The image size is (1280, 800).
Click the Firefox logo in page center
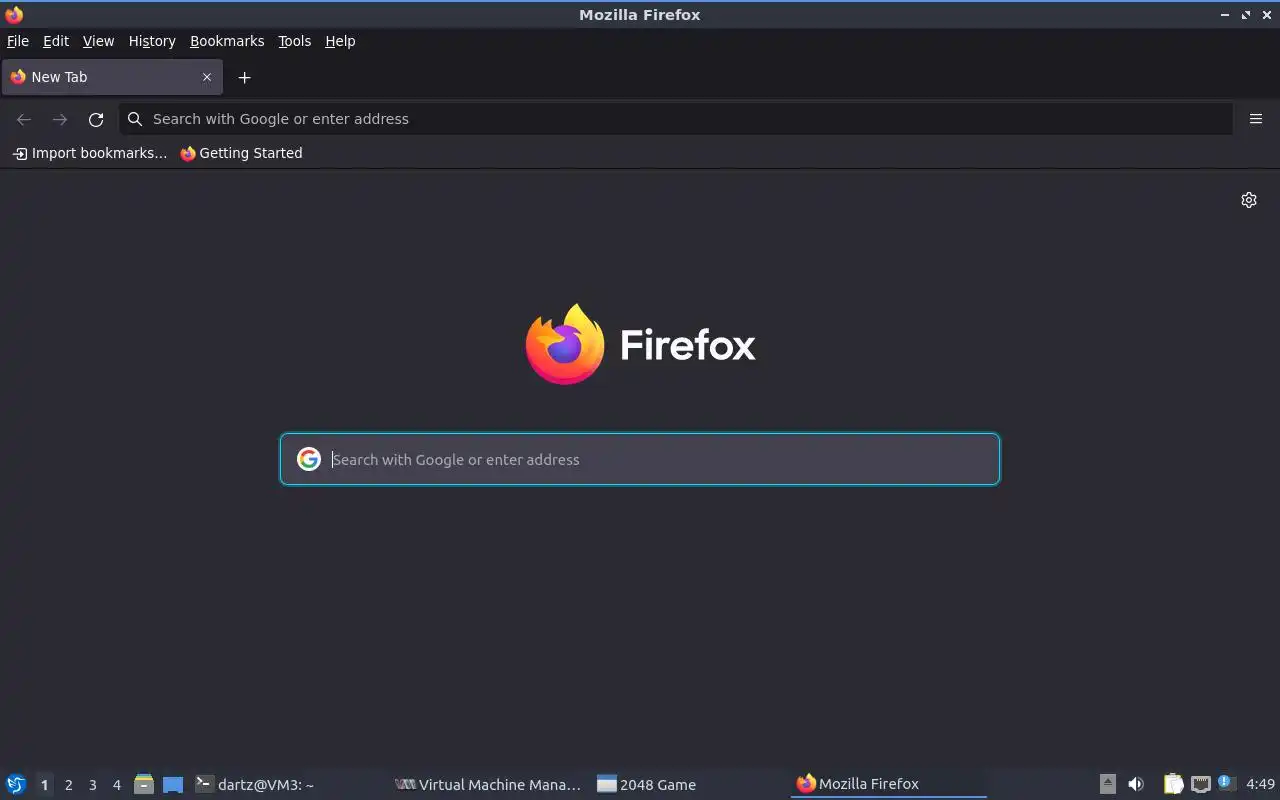click(x=640, y=344)
